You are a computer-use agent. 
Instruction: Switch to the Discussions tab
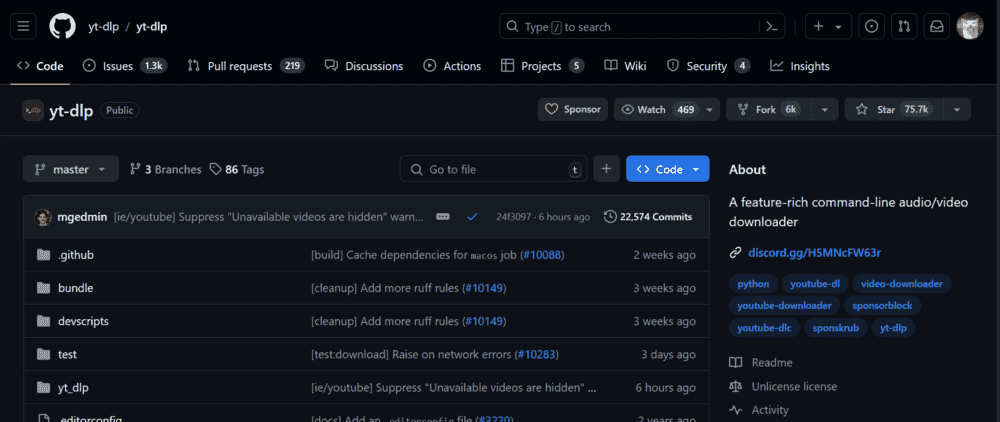pos(363,66)
